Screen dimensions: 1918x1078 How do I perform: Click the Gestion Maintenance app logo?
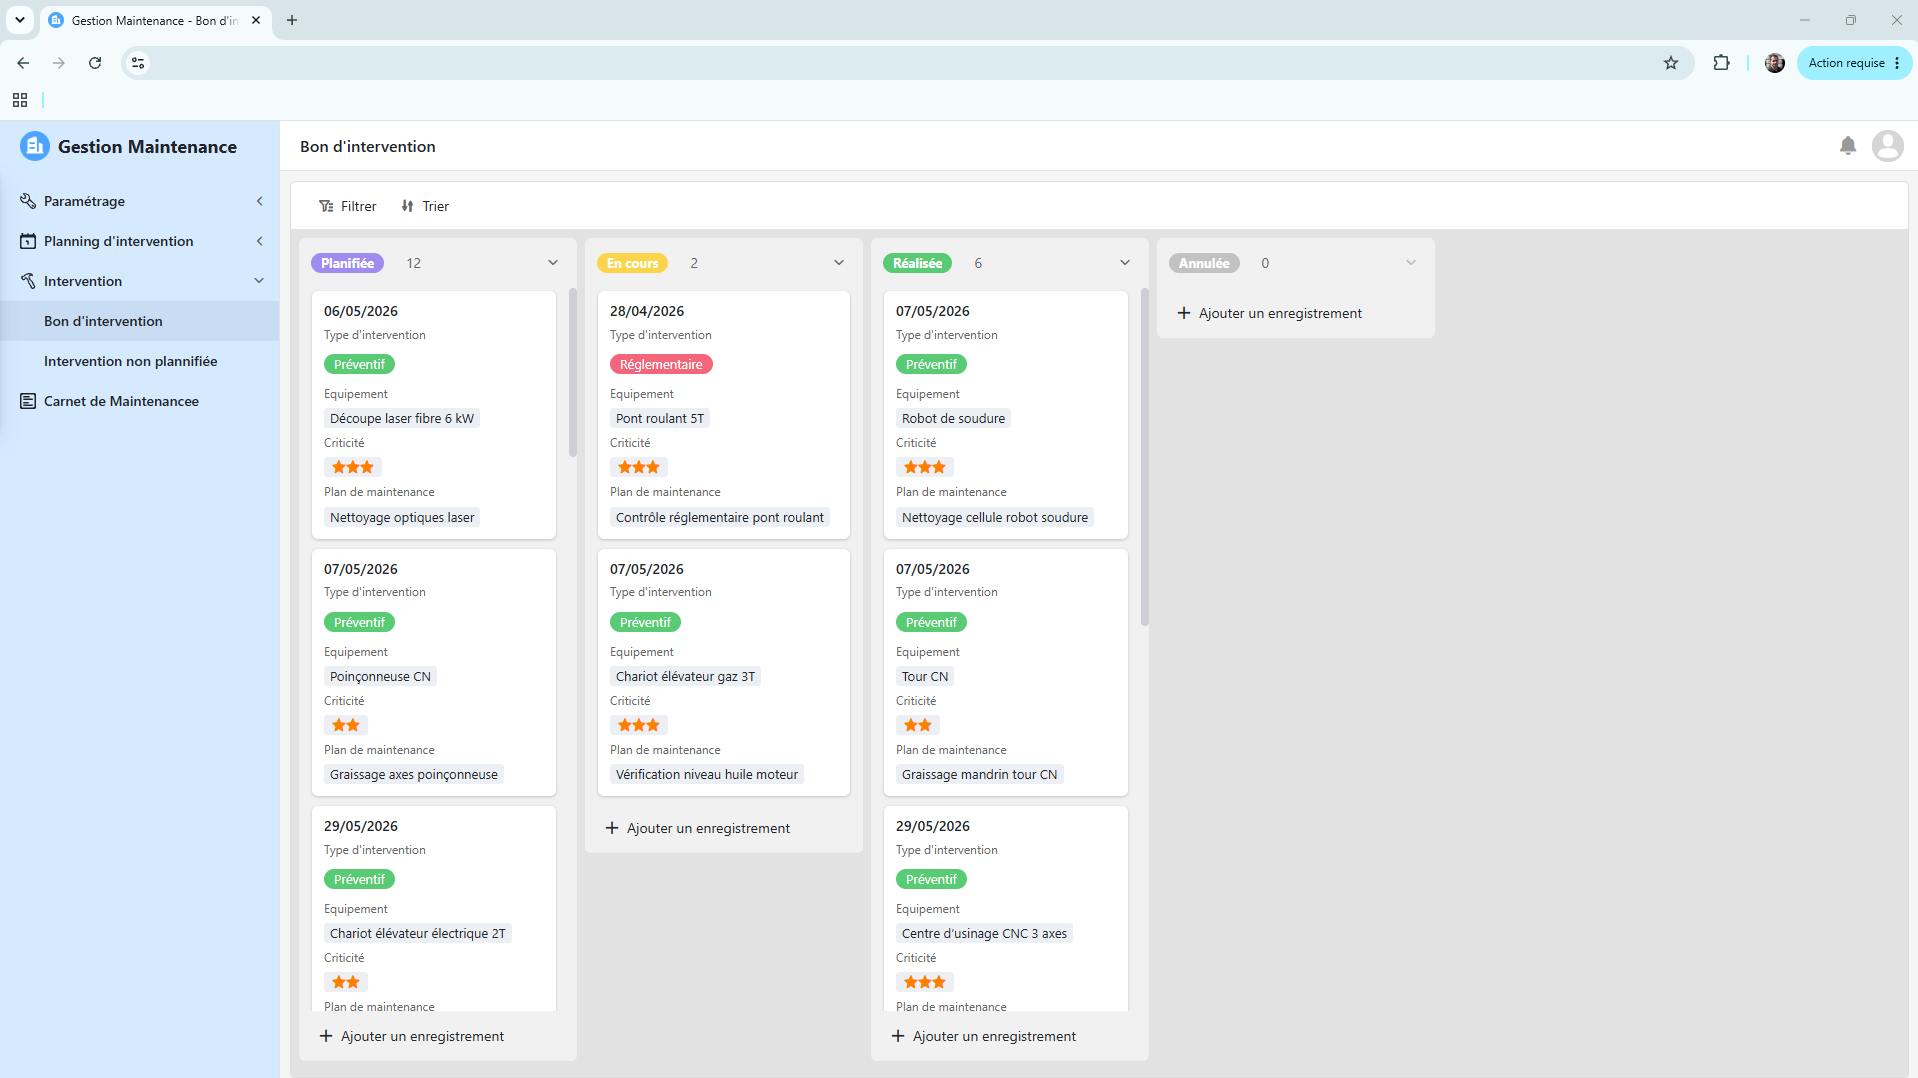[35, 146]
